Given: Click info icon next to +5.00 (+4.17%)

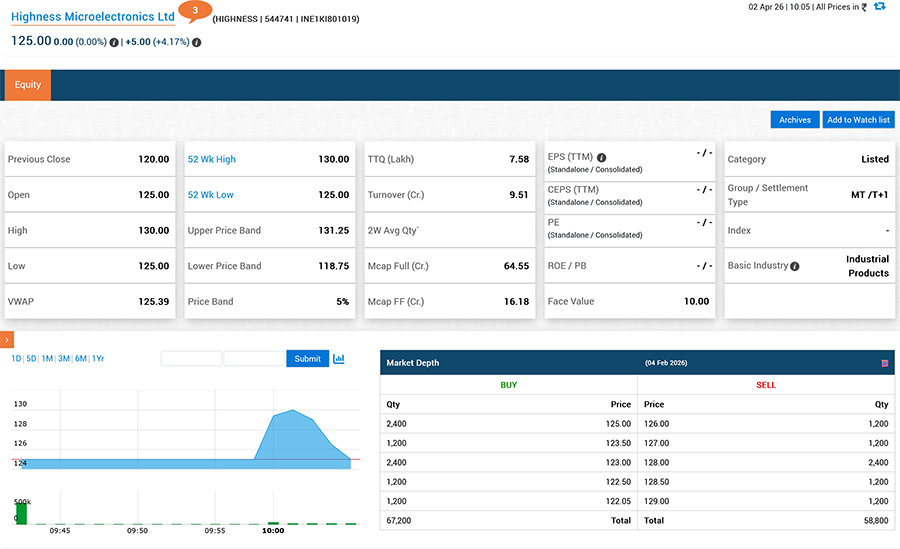Looking at the screenshot, I should tap(196, 42).
